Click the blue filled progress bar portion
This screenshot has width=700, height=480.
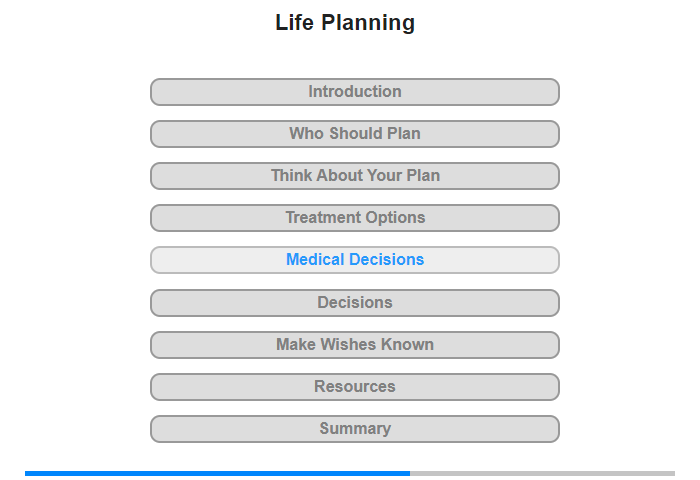tap(217, 473)
